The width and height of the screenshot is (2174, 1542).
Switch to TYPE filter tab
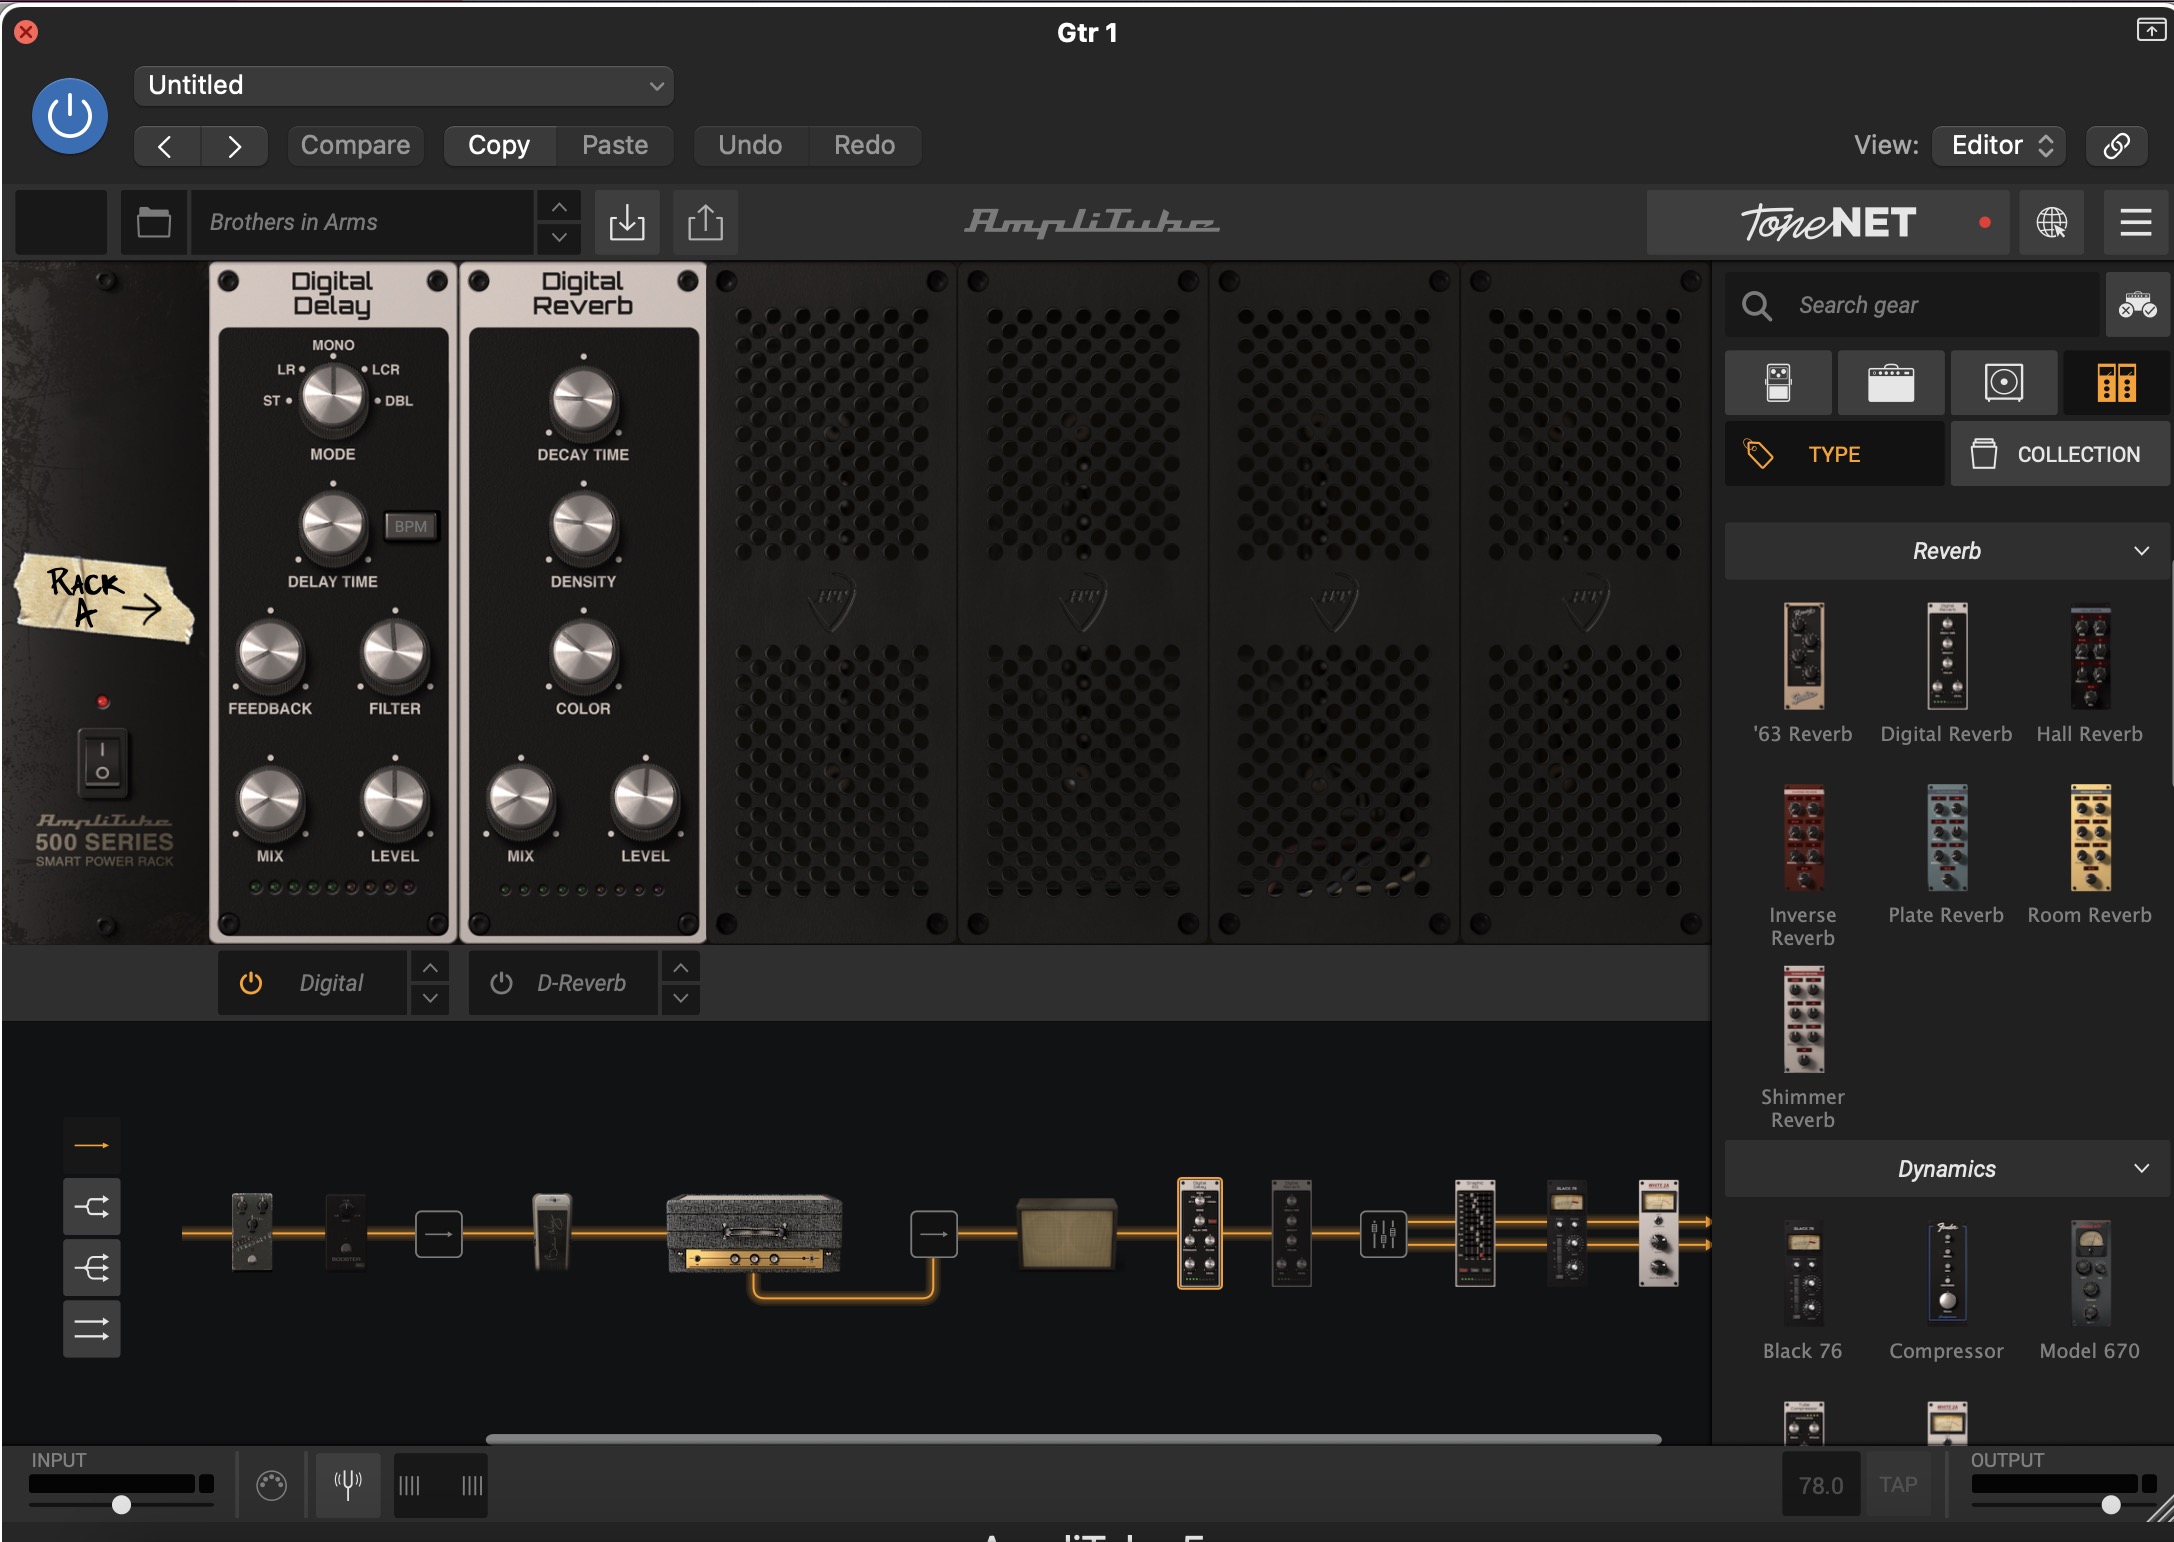(x=1834, y=454)
